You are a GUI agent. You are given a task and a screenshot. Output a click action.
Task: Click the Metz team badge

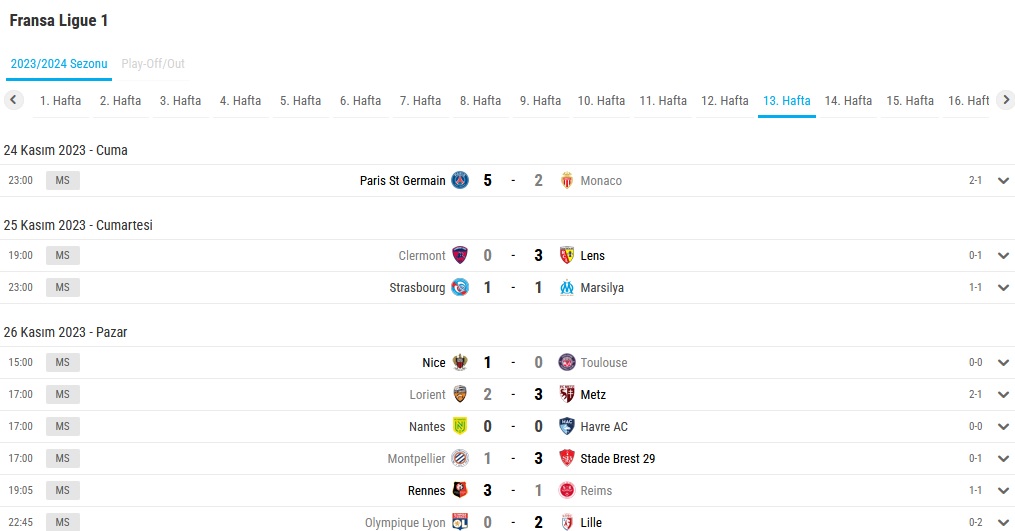[x=566, y=394]
